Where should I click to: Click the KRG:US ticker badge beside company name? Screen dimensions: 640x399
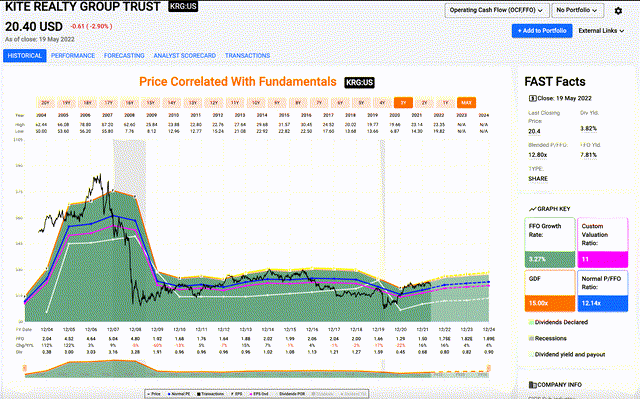tap(183, 7)
